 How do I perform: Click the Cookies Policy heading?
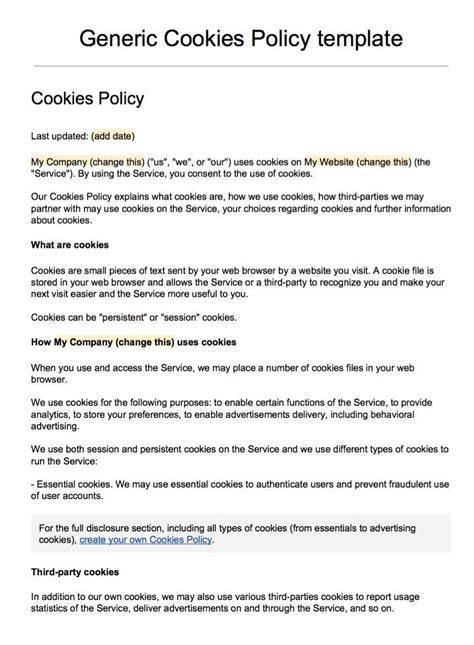click(87, 99)
